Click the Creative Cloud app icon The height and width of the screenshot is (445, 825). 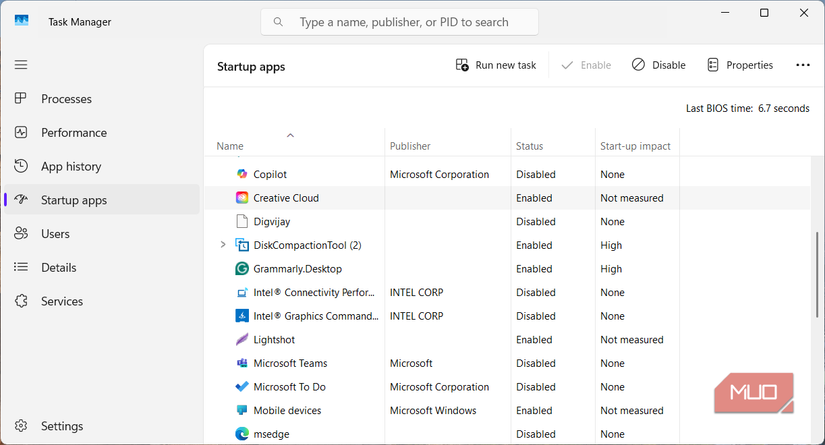pyautogui.click(x=242, y=198)
